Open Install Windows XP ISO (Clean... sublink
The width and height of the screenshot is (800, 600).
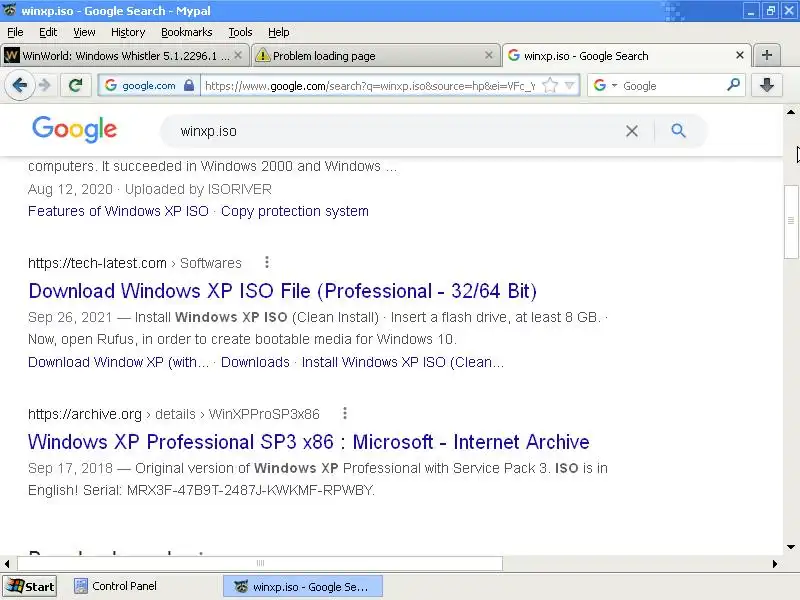point(403,362)
